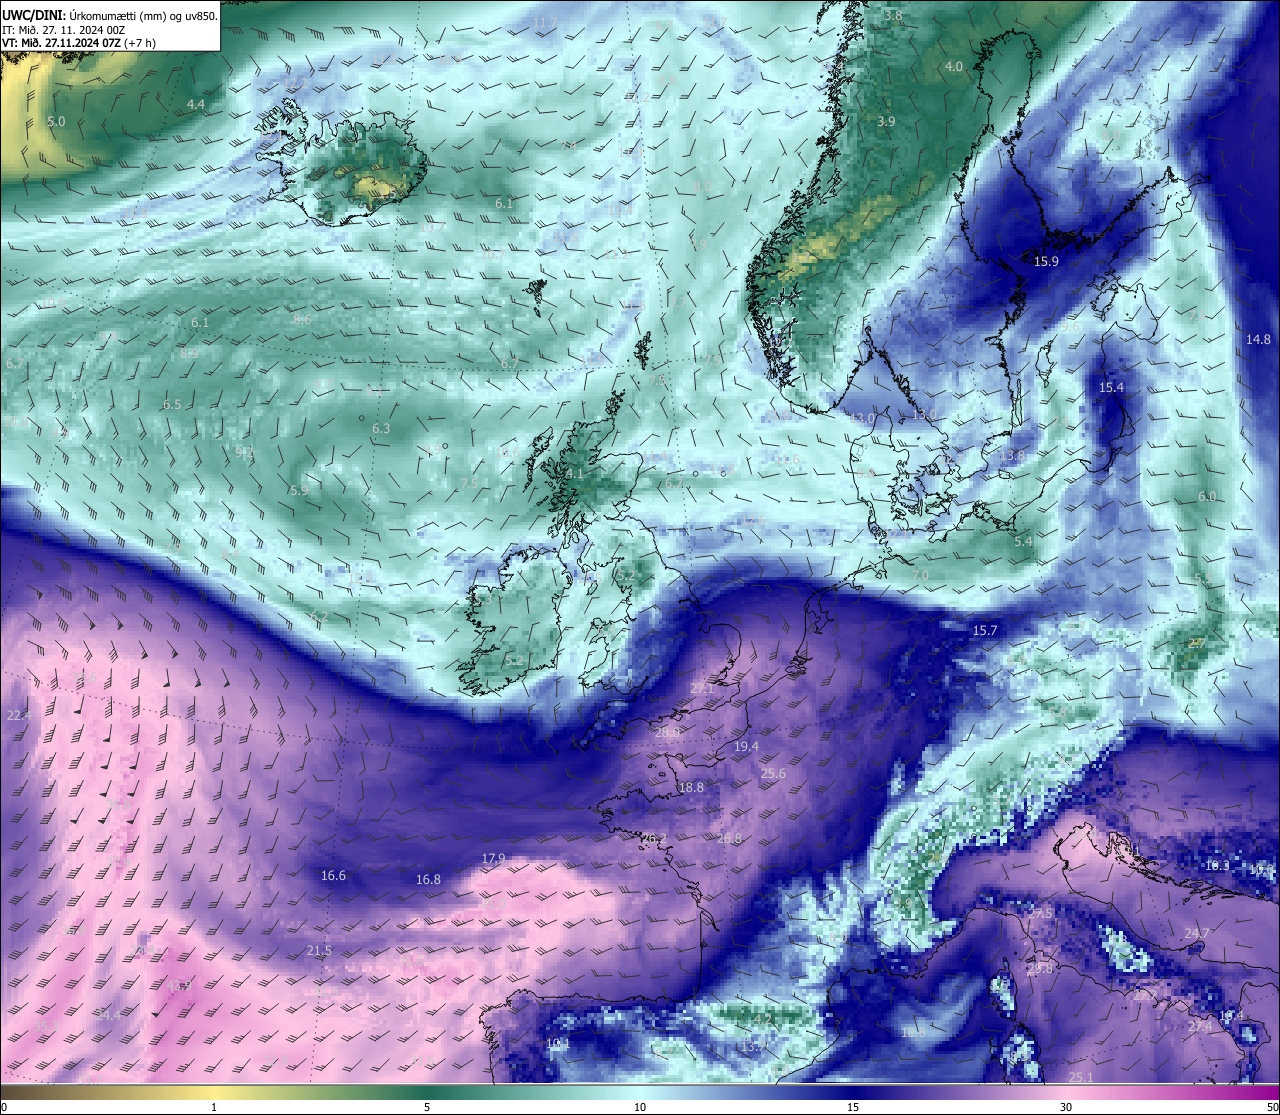This screenshot has width=1280, height=1115.
Task: Select the IT: Mið. 27. 11. 2024 00Z line
Action: point(63,29)
